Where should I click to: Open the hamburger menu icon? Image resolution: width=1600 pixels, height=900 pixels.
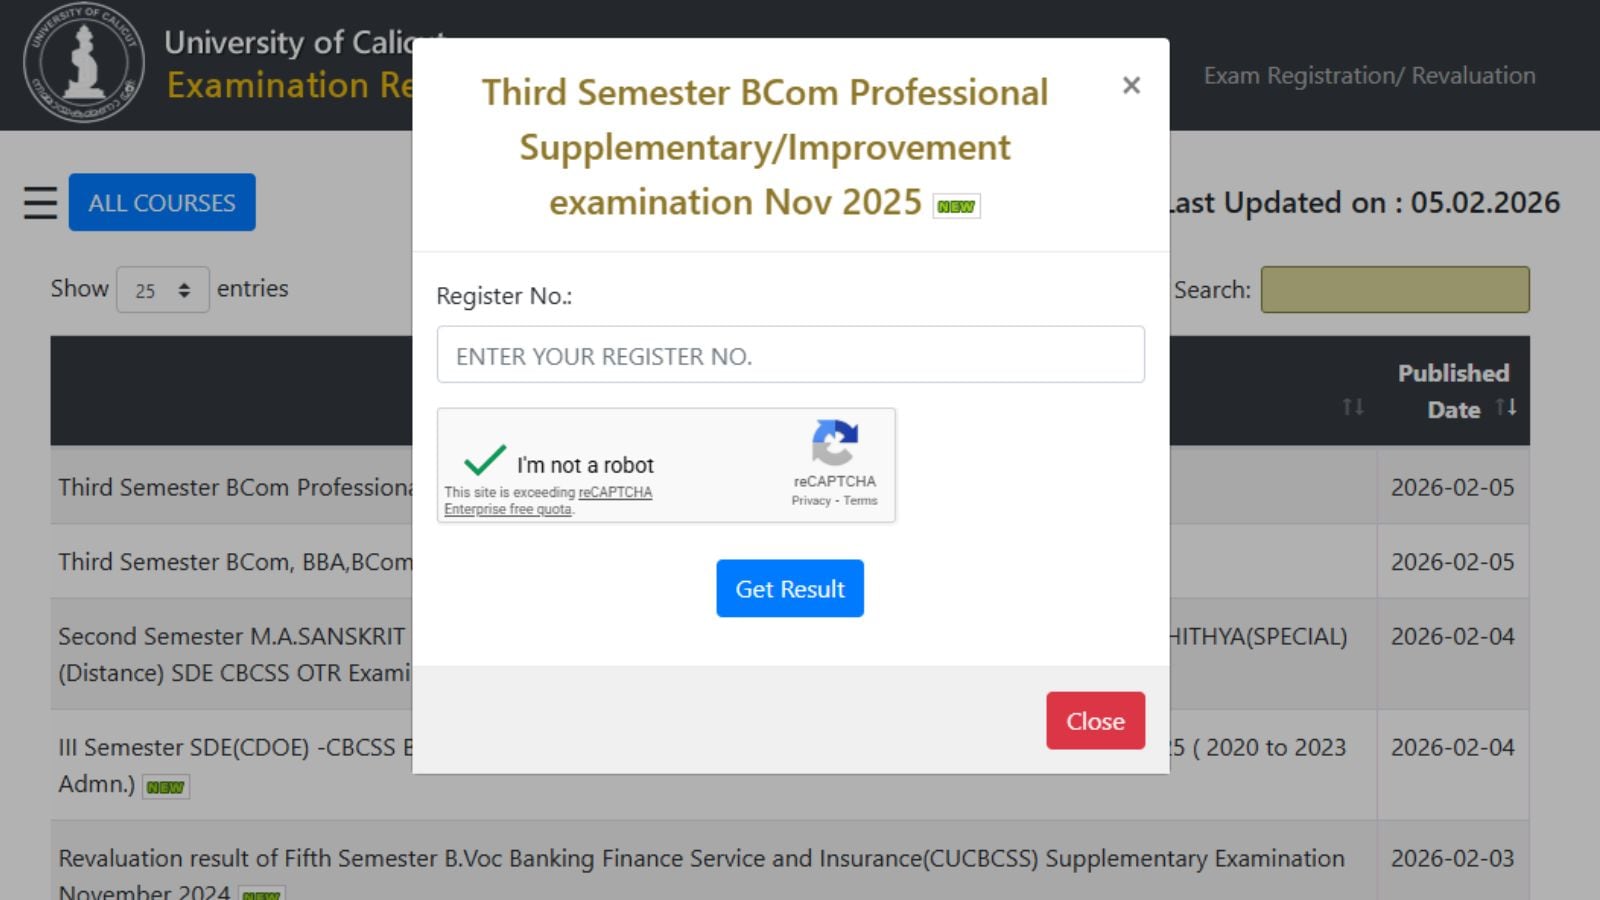pos(40,203)
